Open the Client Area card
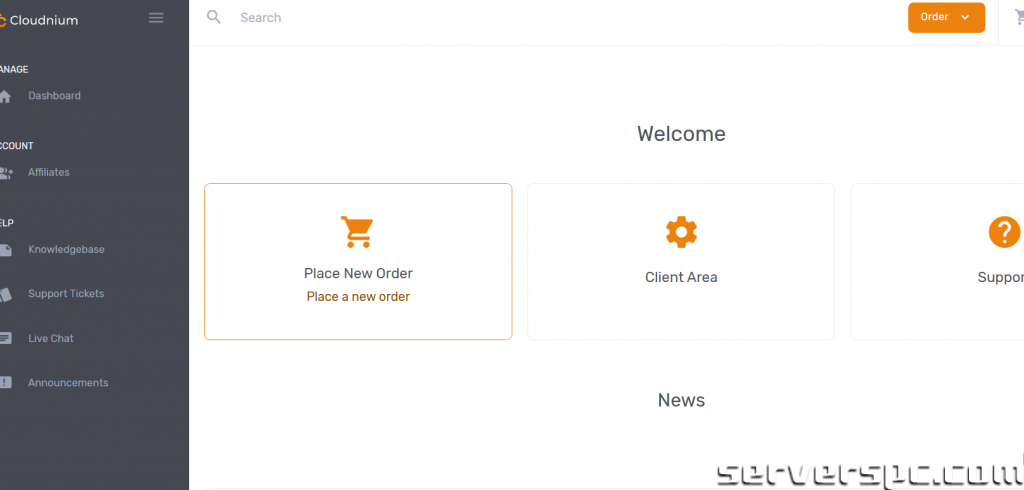The image size is (1024, 490). click(x=681, y=262)
